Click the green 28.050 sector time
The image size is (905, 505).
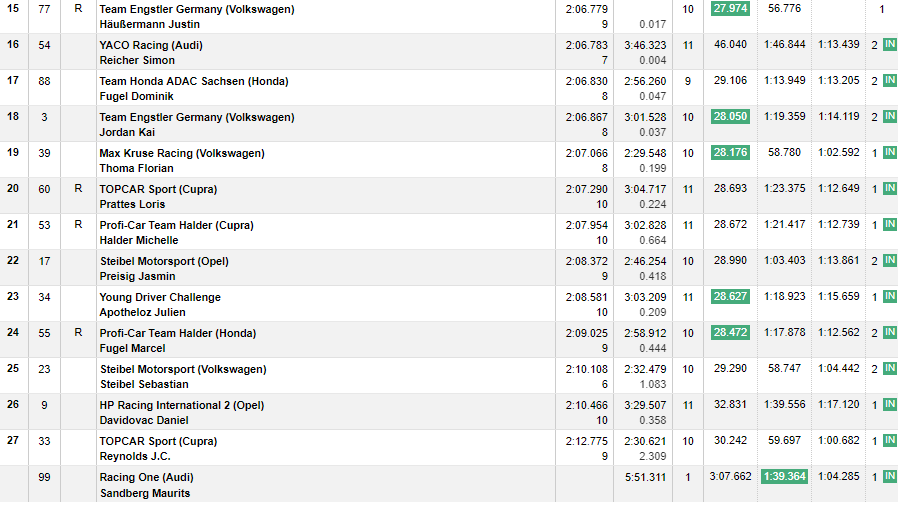pos(730,117)
